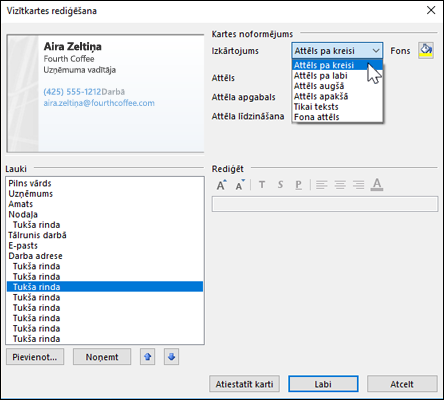
Task: Toggle bold T formatting icon
Action: [262, 185]
